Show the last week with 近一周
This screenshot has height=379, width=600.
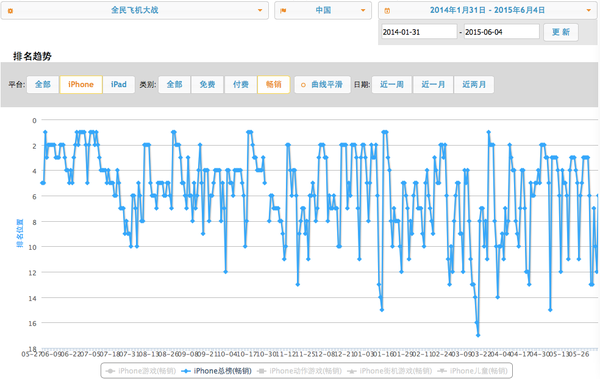(392, 84)
